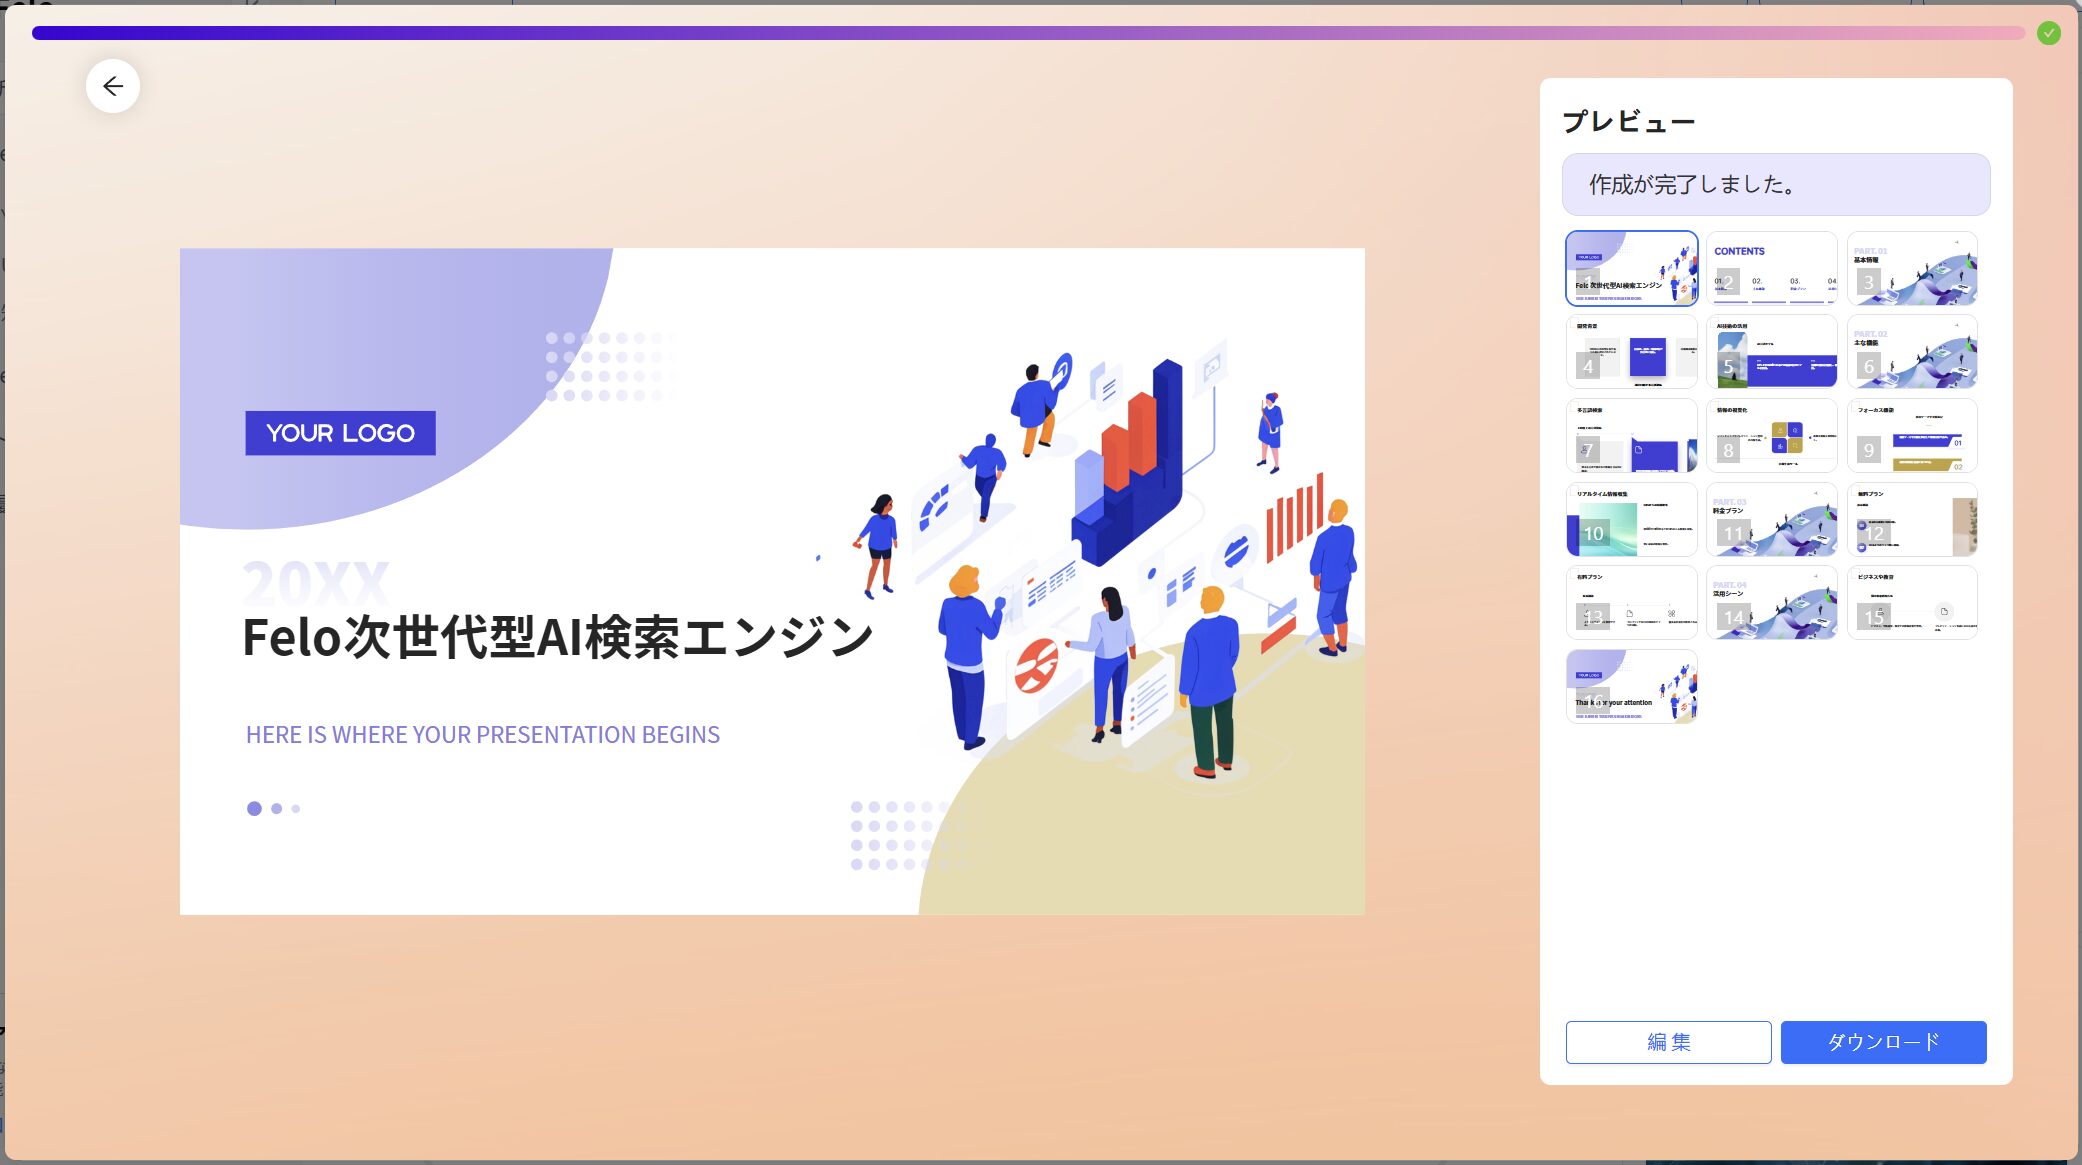
Task: Click the YOUR LOGO badge on slide
Action: coord(340,433)
